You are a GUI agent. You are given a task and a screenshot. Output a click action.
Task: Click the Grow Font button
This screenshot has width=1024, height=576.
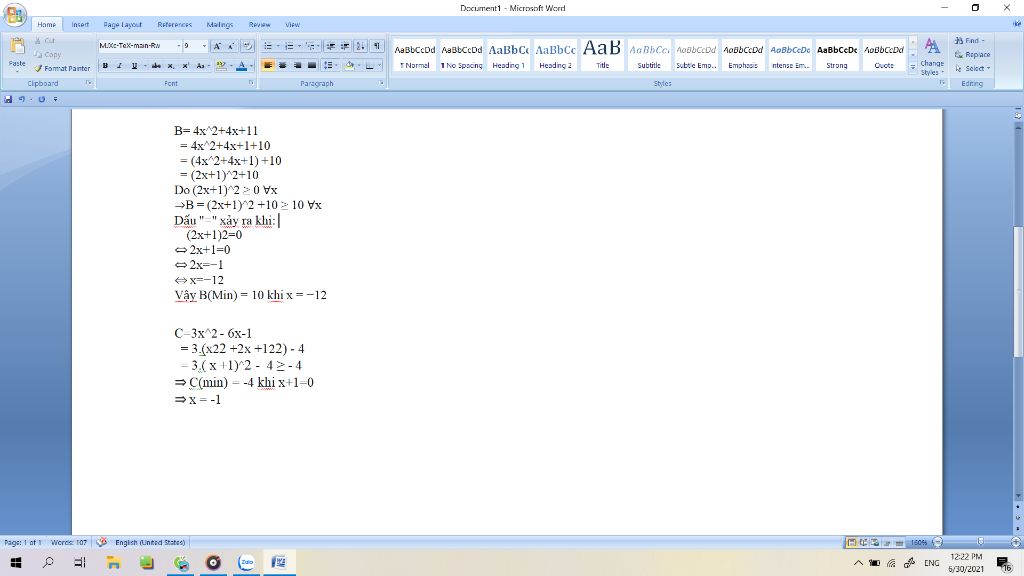click(217, 46)
